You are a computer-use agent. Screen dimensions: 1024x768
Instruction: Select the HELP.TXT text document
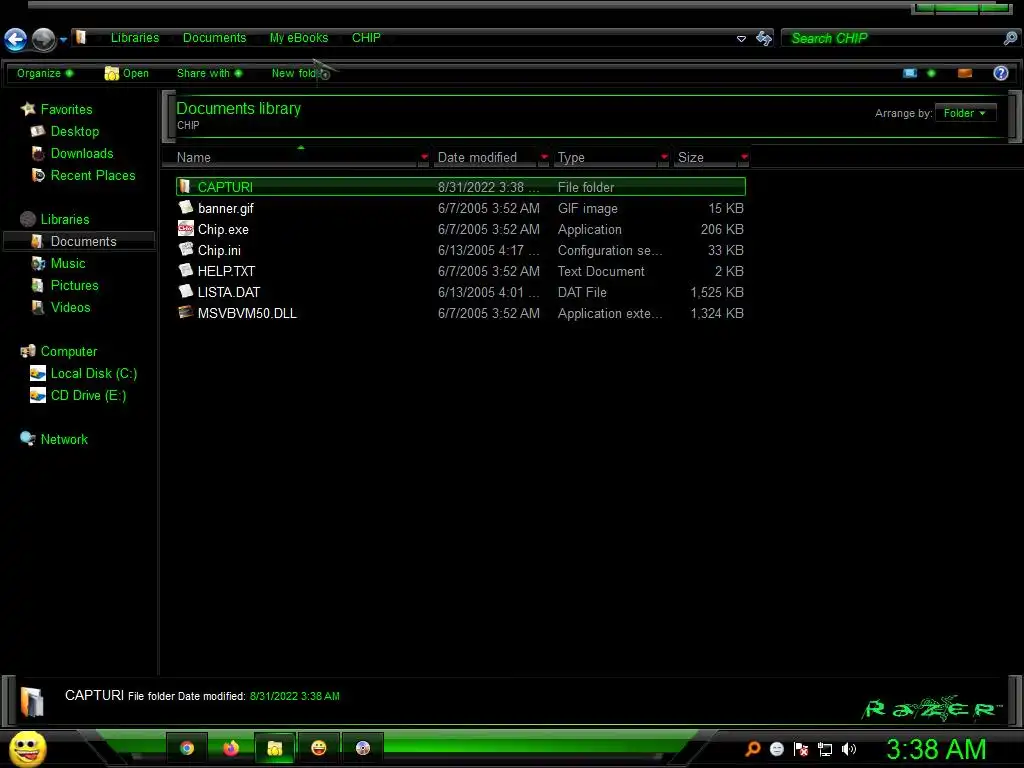click(x=460, y=271)
